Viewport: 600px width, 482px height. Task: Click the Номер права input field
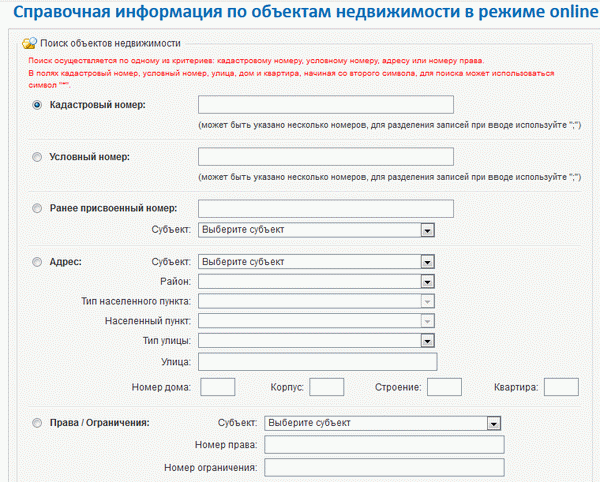tap(384, 445)
